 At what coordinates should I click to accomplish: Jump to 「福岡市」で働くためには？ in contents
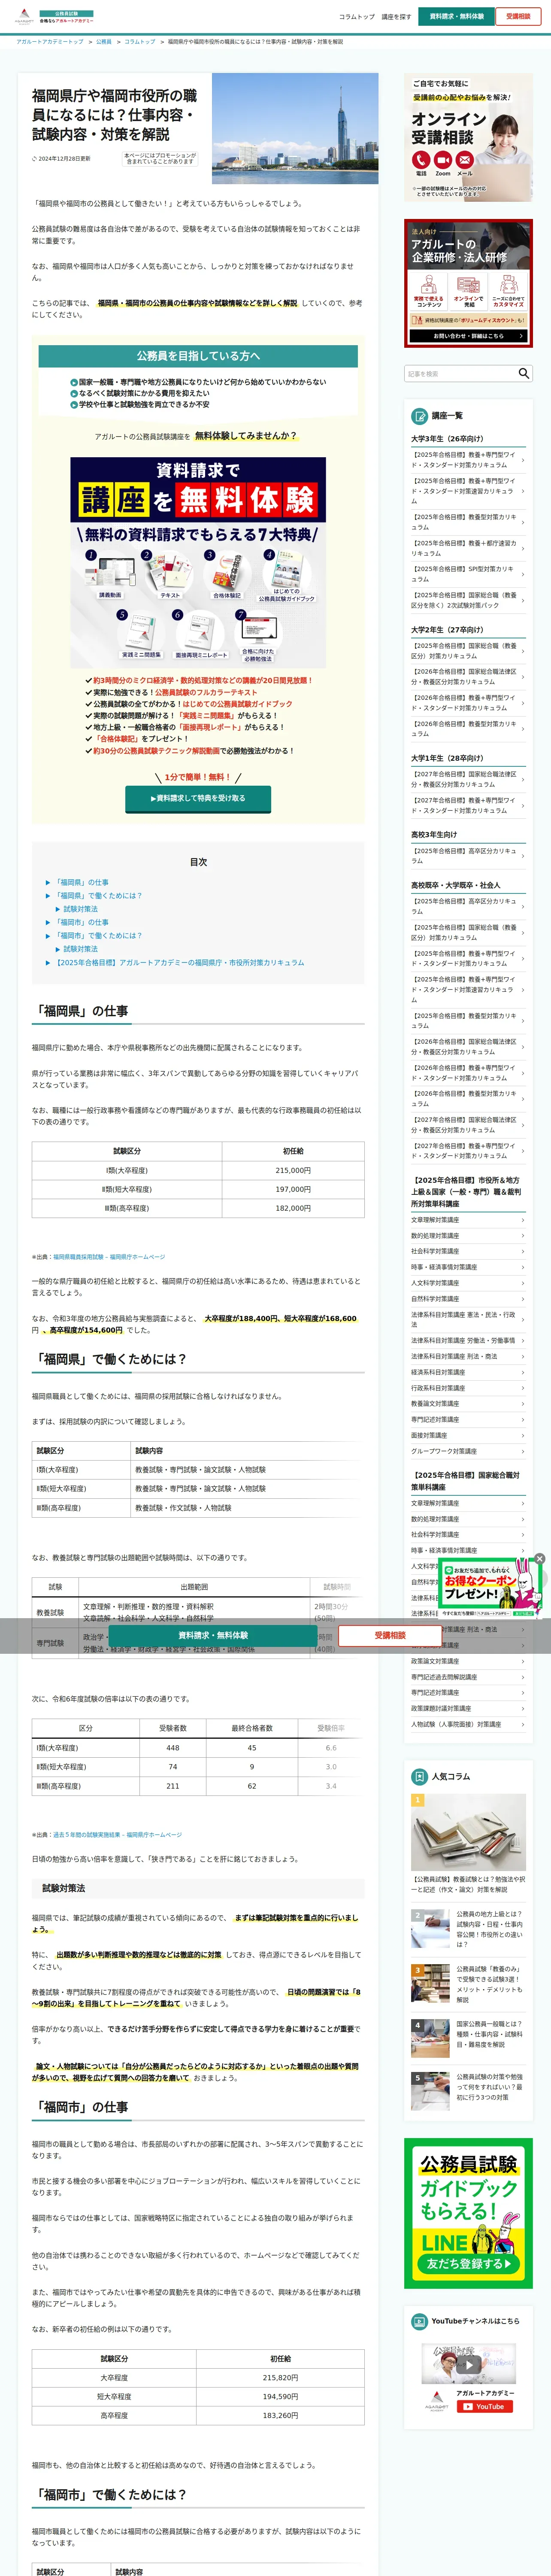pyautogui.click(x=98, y=935)
